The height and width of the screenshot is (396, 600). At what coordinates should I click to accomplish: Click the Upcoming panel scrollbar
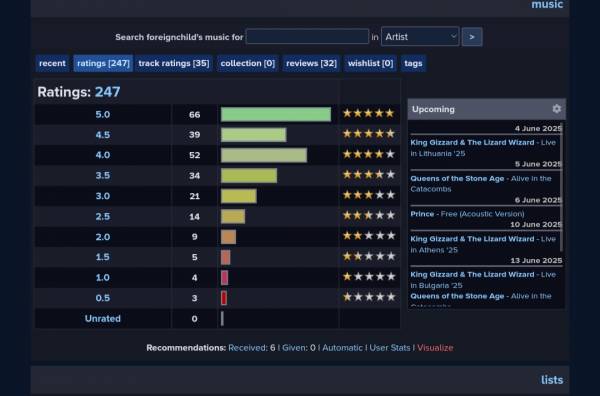click(x=561, y=187)
